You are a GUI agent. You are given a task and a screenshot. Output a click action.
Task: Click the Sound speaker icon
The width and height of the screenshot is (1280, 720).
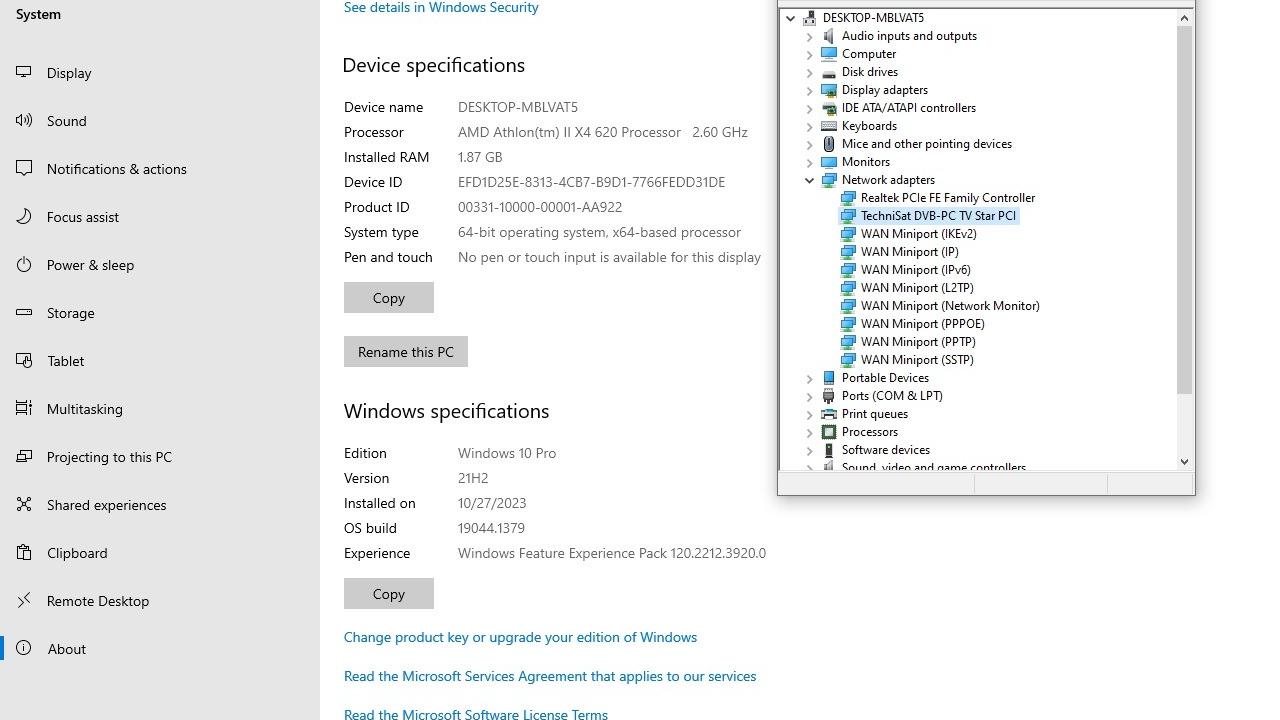(x=25, y=120)
